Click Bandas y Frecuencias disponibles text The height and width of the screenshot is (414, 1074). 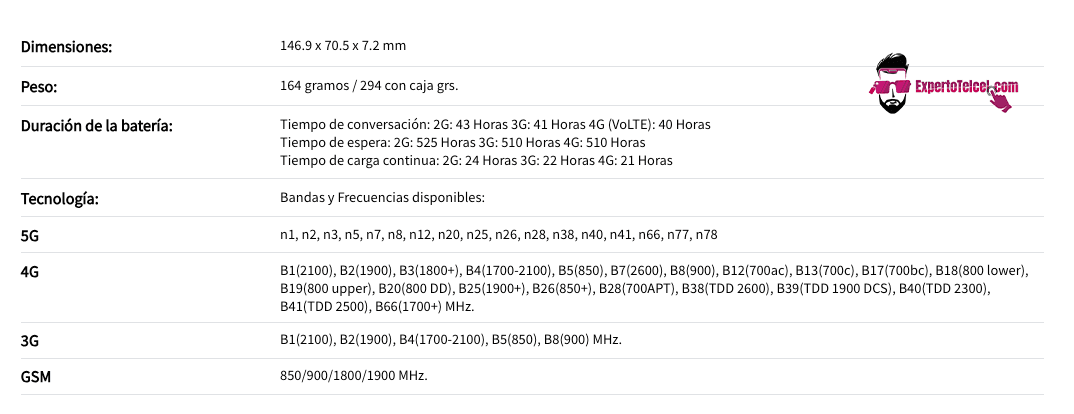click(382, 197)
